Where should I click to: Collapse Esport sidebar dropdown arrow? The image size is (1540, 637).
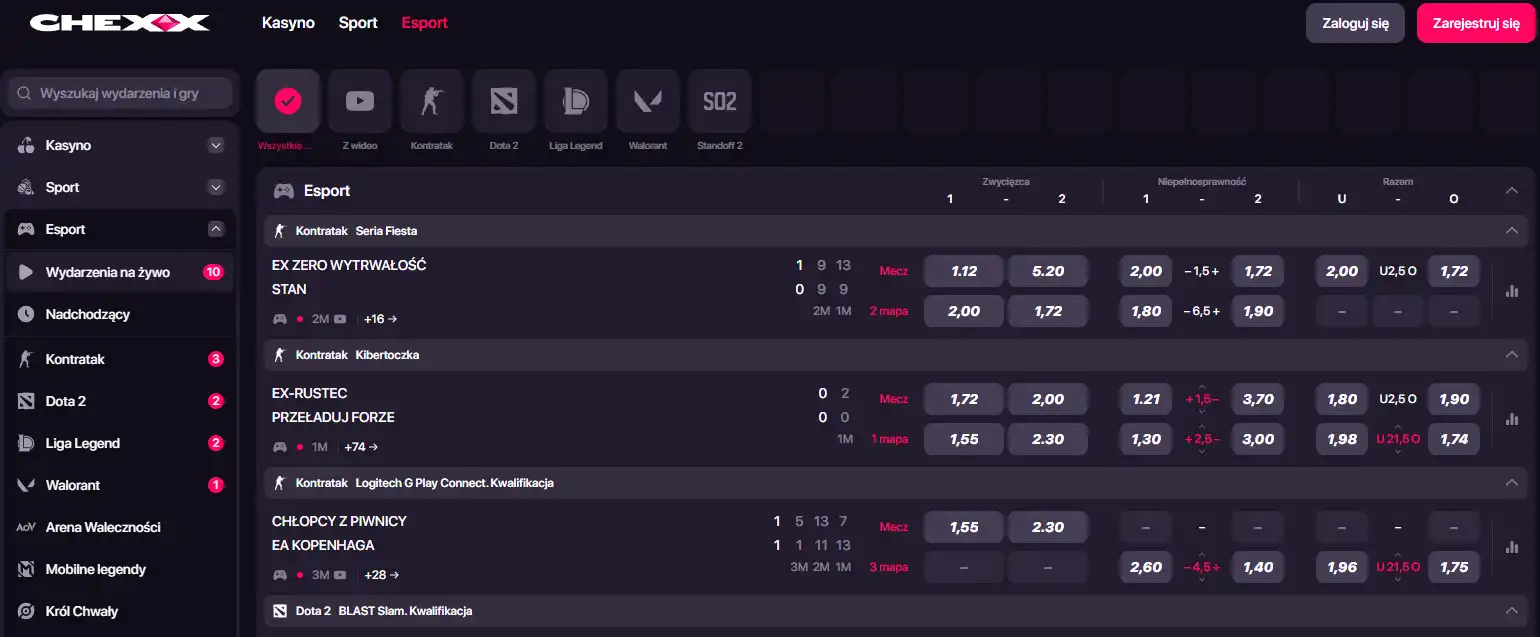tap(215, 229)
